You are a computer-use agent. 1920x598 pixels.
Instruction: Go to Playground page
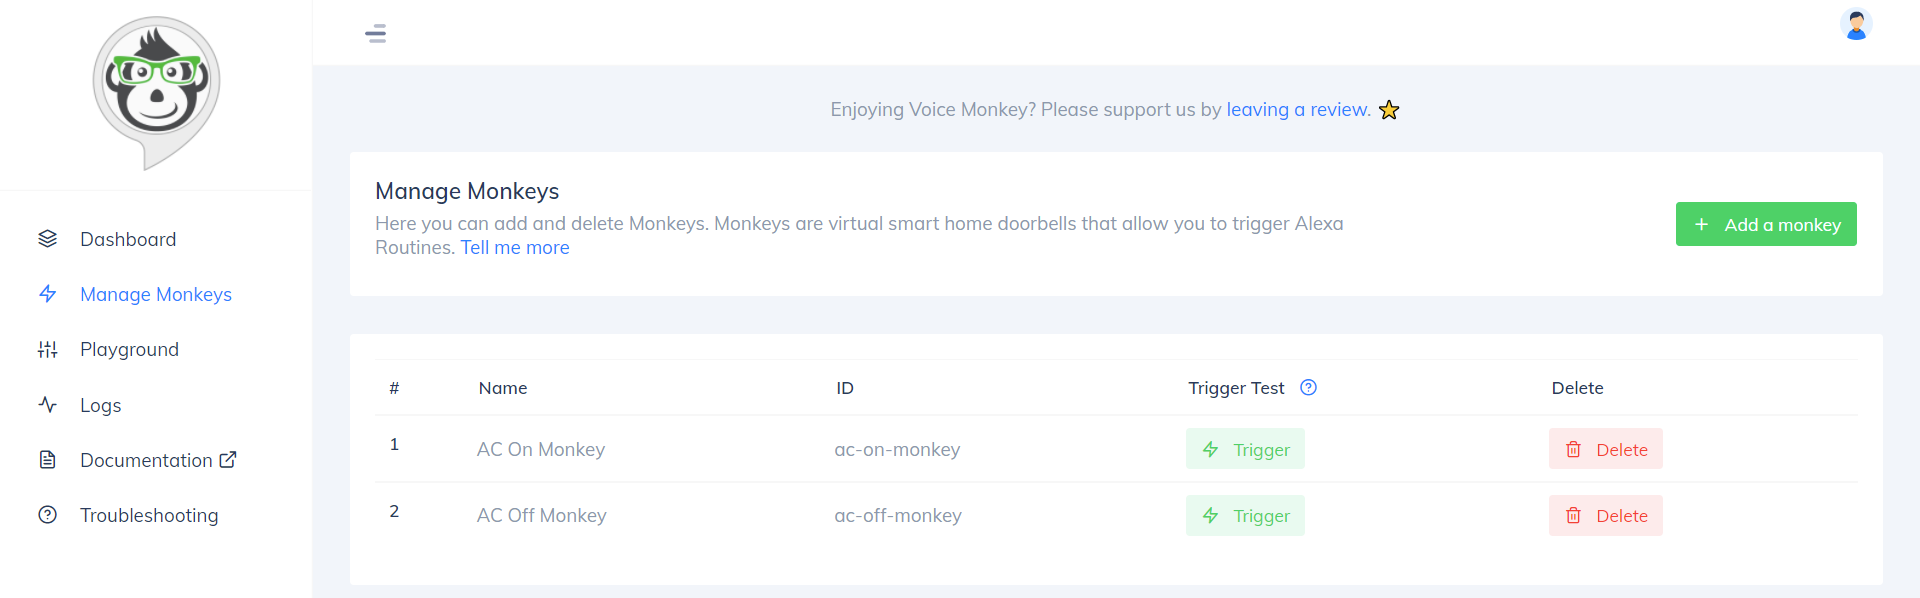(x=129, y=349)
